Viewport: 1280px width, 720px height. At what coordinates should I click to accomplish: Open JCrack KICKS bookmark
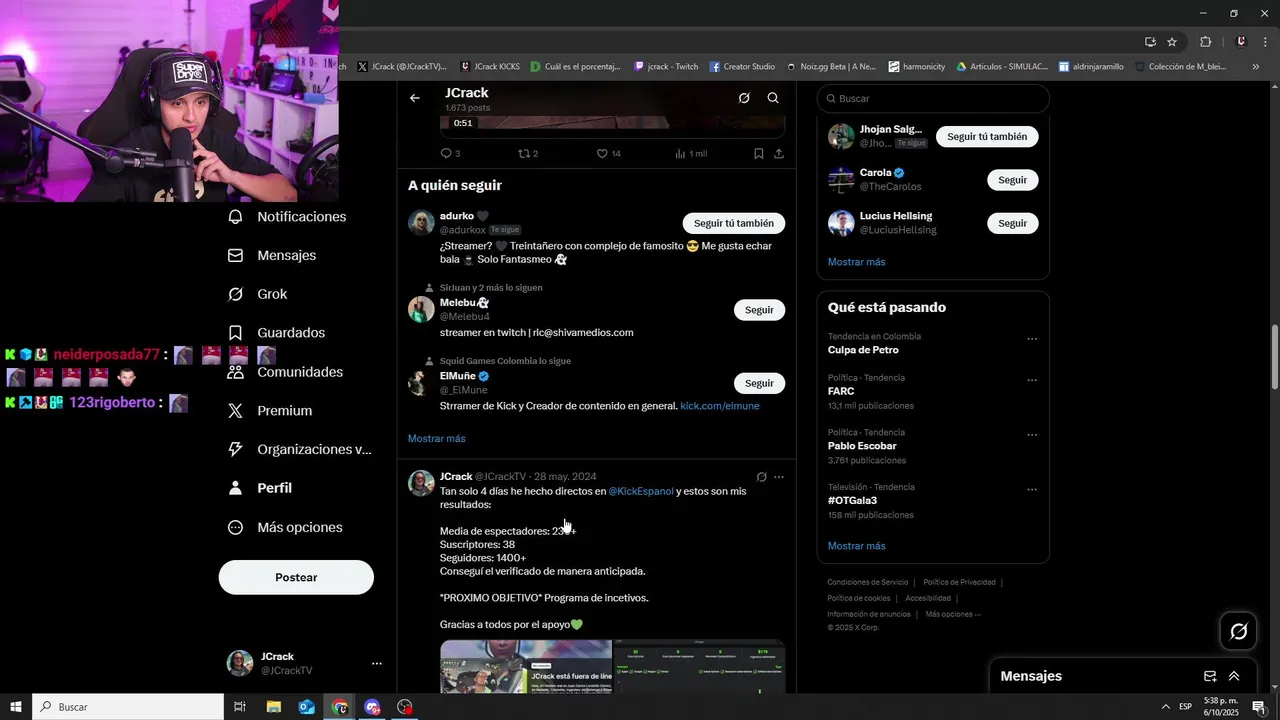click(490, 67)
